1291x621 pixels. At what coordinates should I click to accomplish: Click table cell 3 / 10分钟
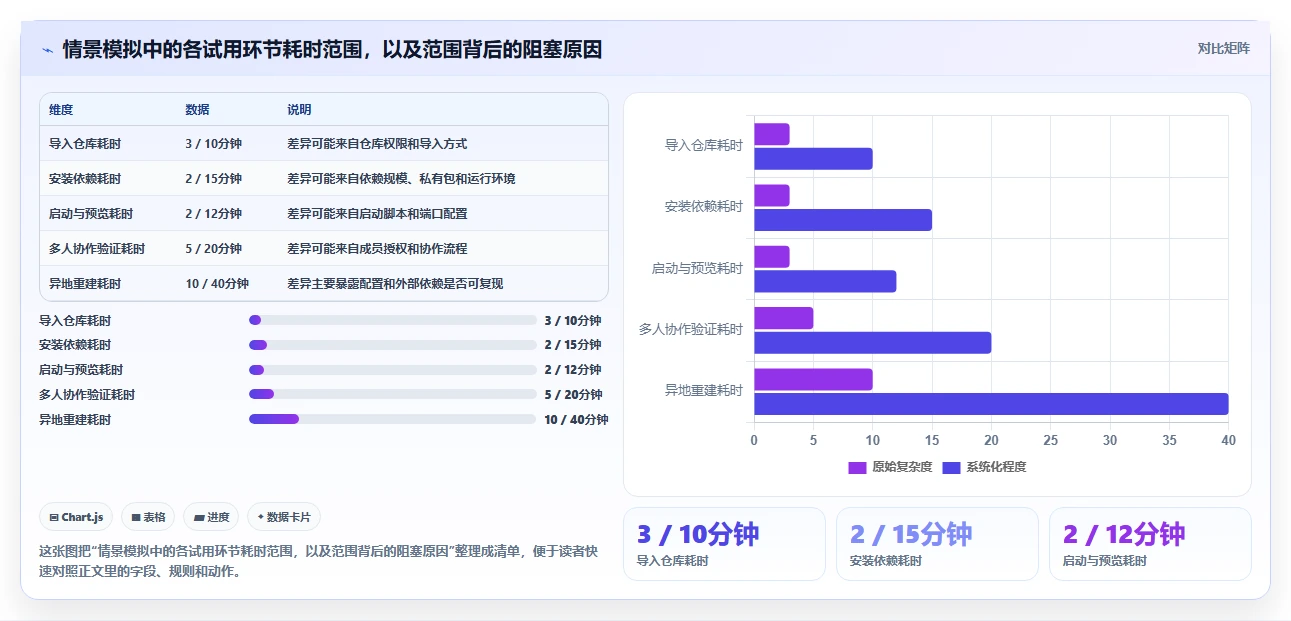click(213, 143)
